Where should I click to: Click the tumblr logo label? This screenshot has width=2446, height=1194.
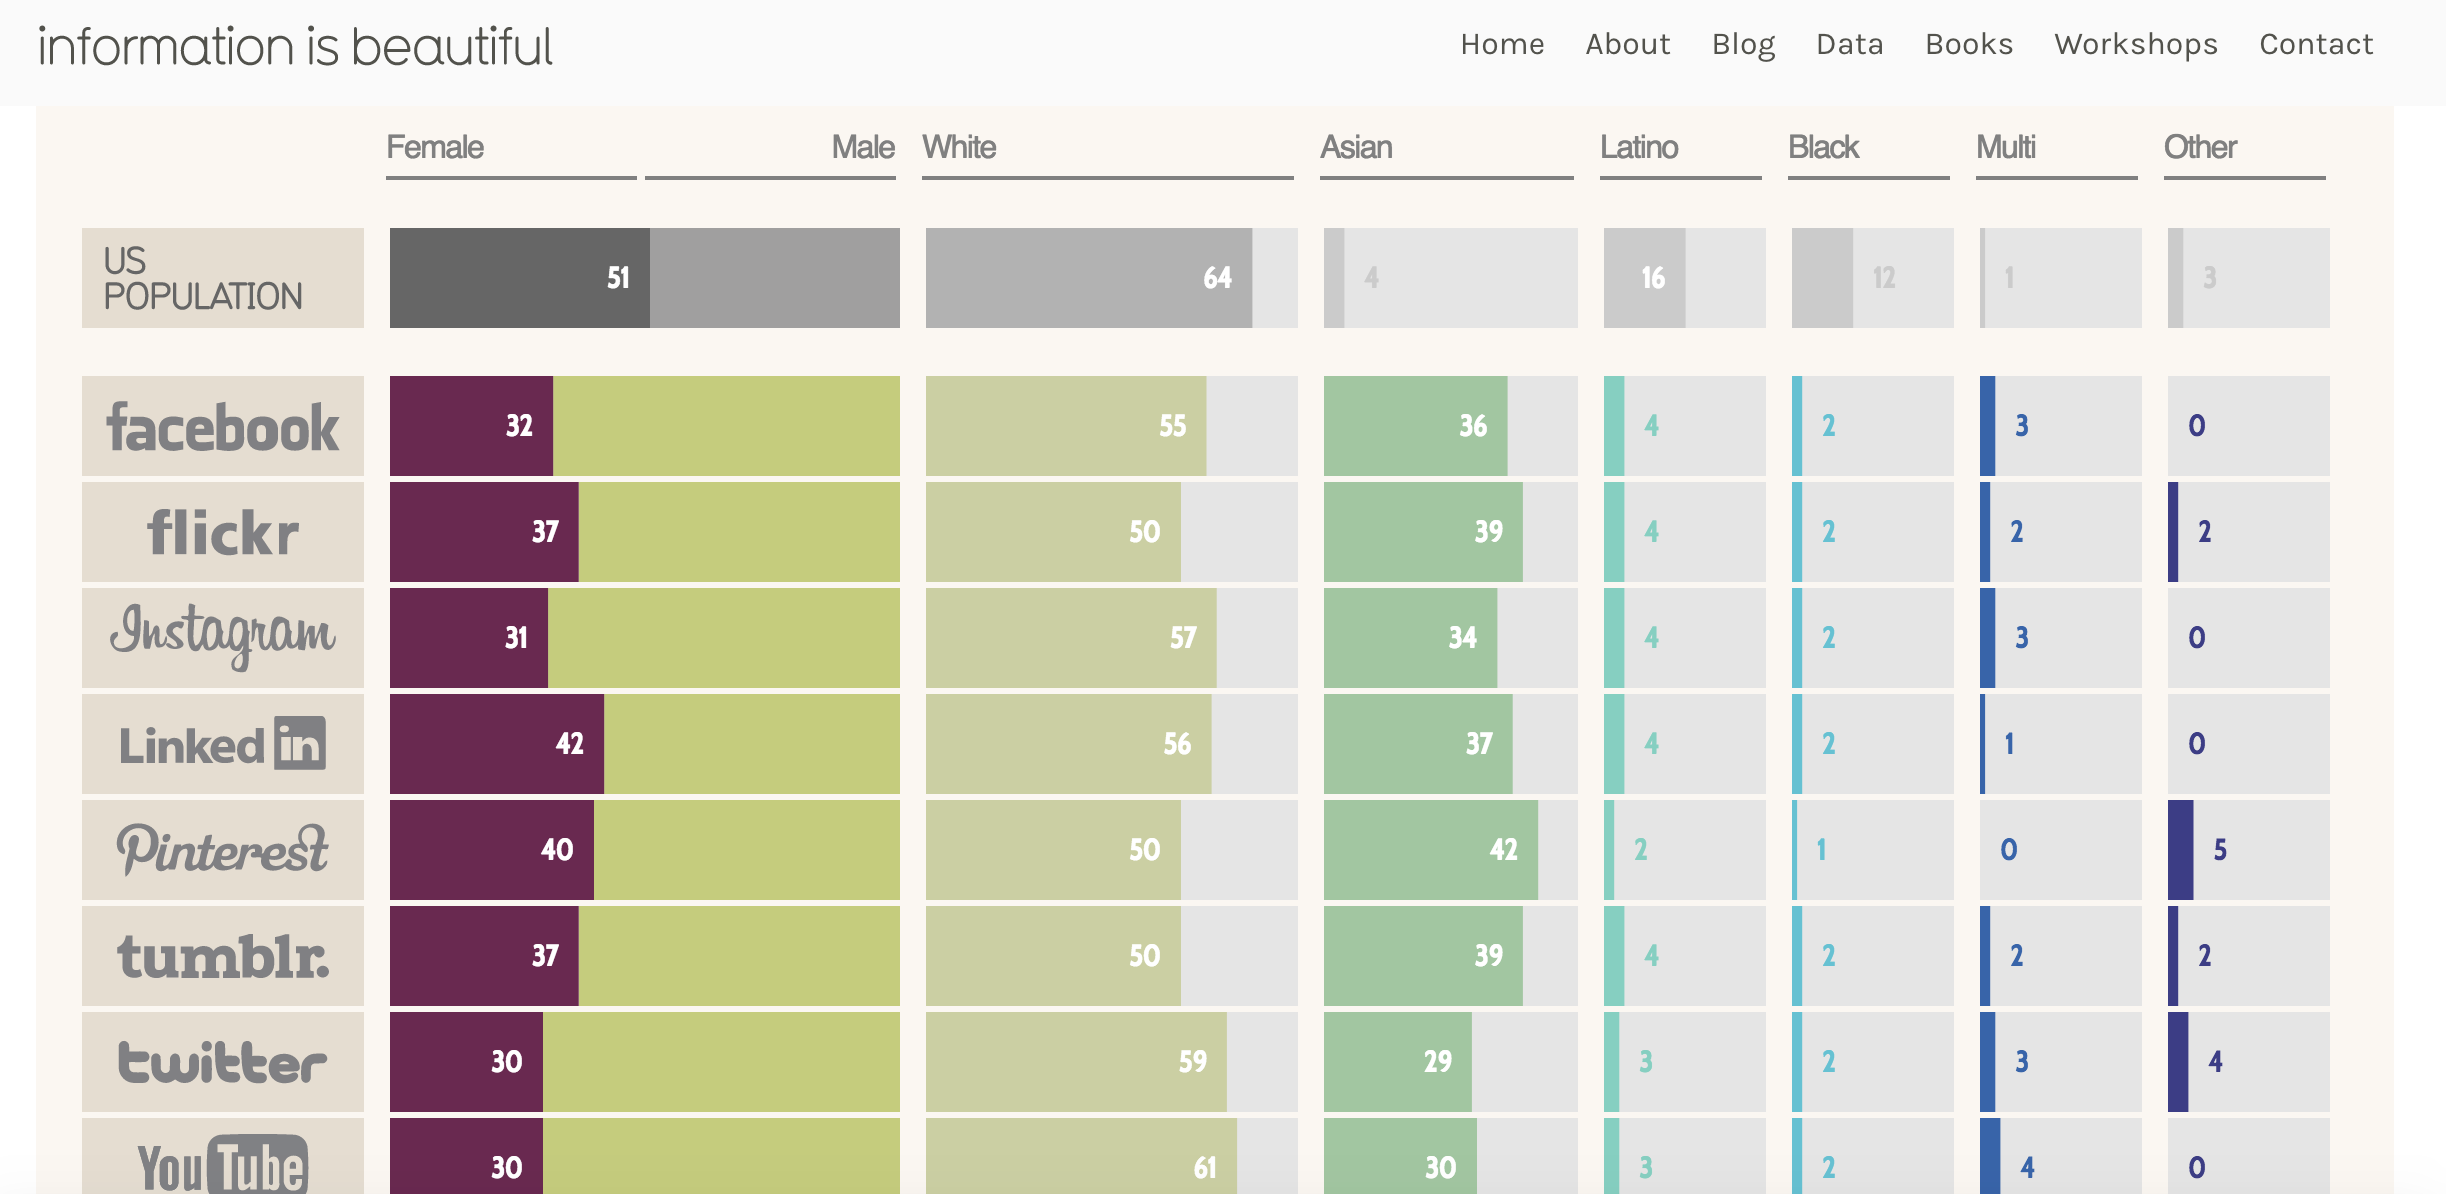(x=223, y=956)
